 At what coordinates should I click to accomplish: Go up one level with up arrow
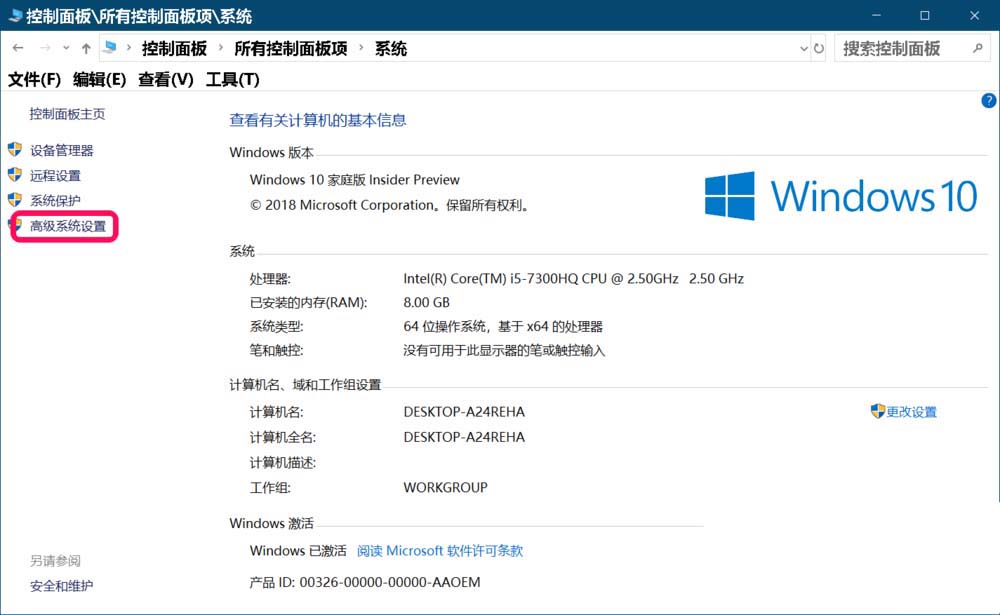[86, 48]
